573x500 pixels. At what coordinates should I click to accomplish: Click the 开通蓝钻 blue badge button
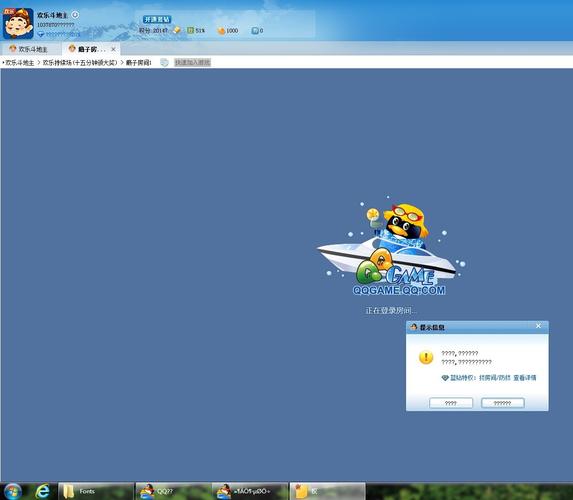pyautogui.click(x=157, y=19)
